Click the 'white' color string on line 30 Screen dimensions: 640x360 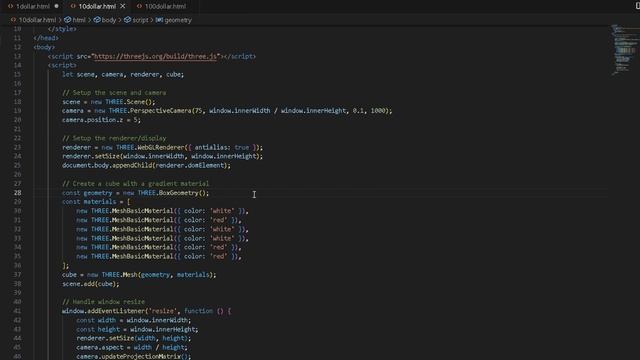click(222, 211)
